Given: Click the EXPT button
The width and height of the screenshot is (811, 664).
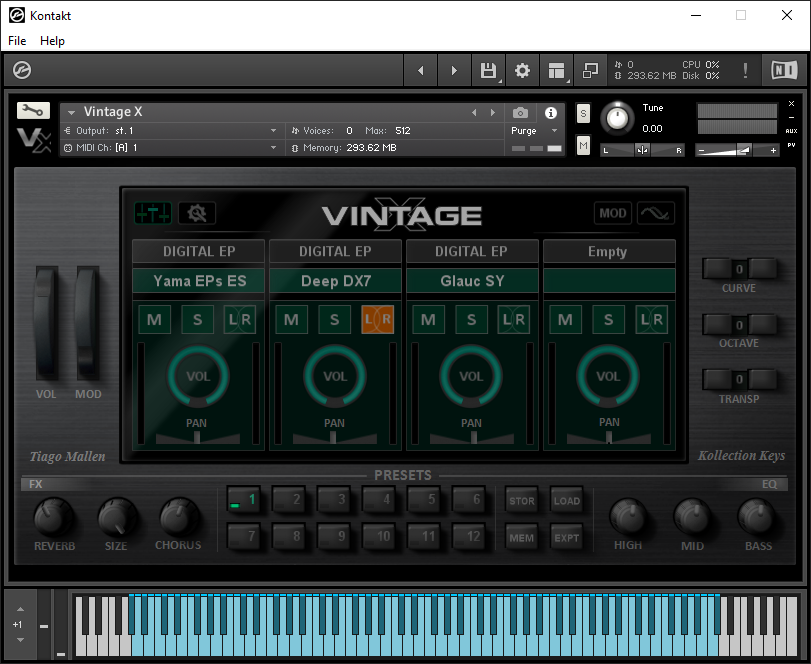Looking at the screenshot, I should [x=566, y=537].
